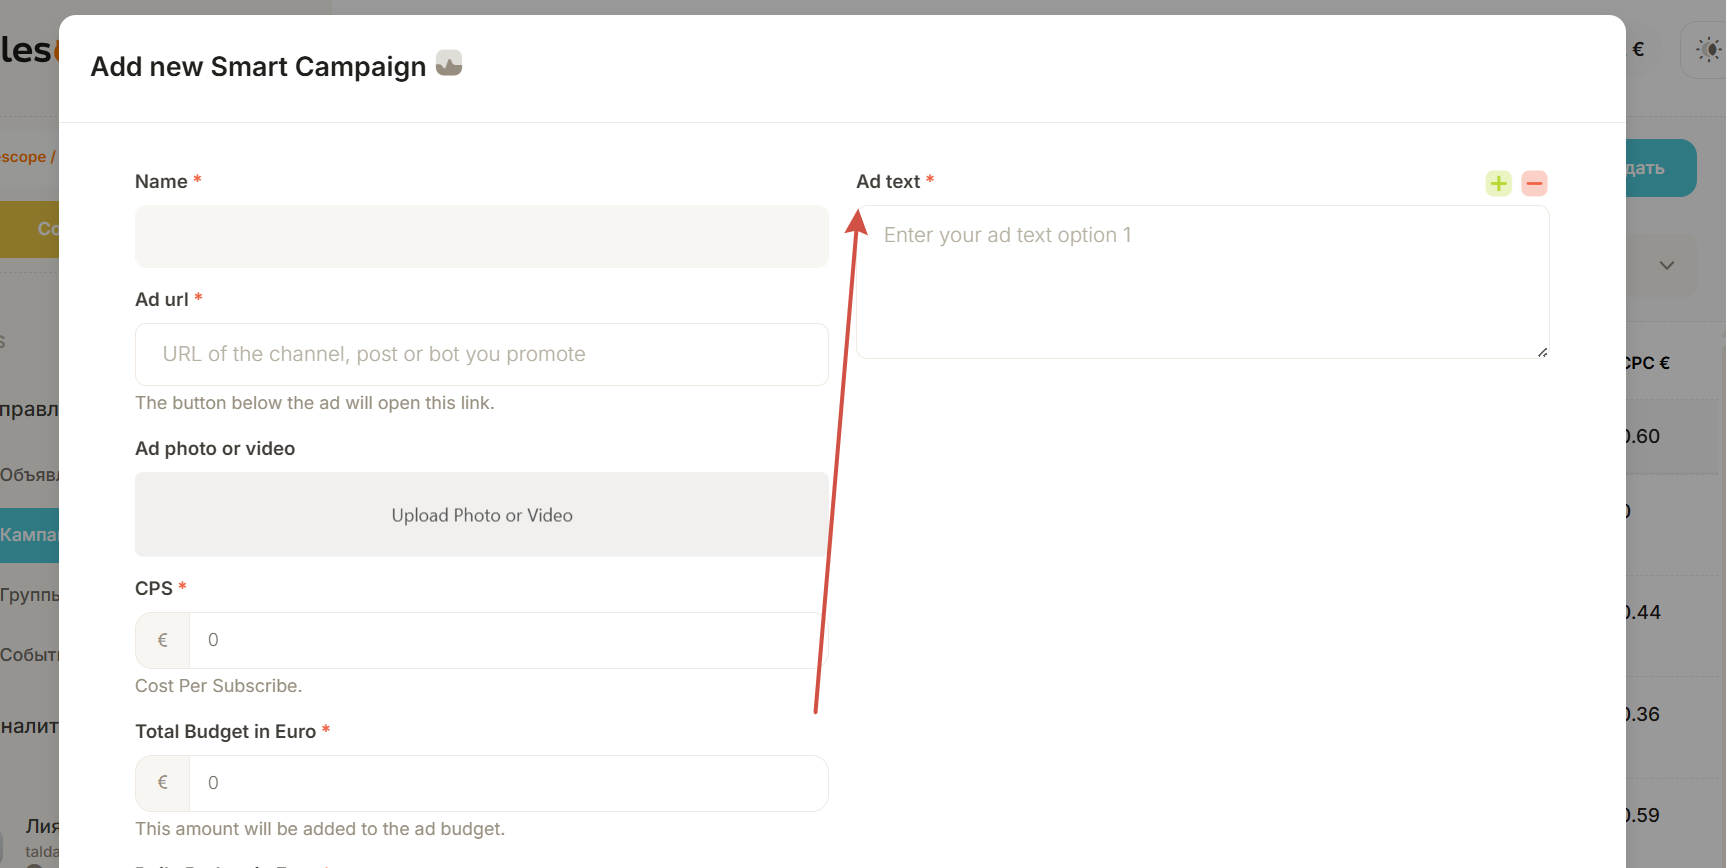The image size is (1726, 868).
Task: Select the CPS amount field
Action: (507, 640)
